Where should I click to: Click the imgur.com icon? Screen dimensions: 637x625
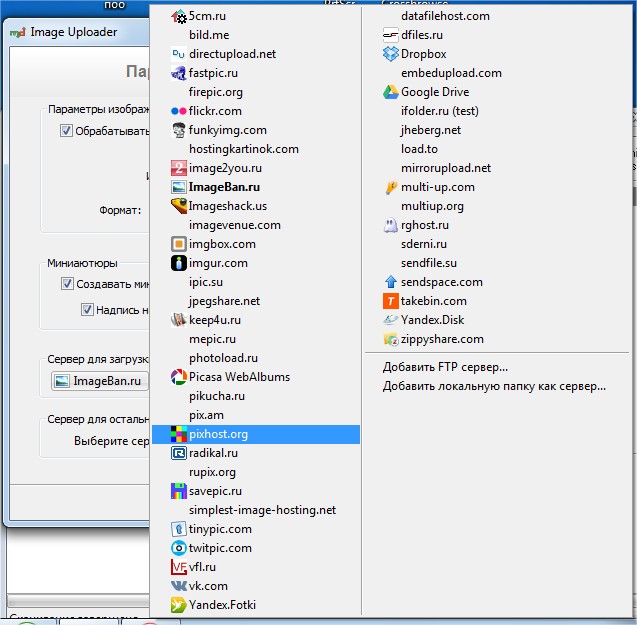(x=178, y=263)
